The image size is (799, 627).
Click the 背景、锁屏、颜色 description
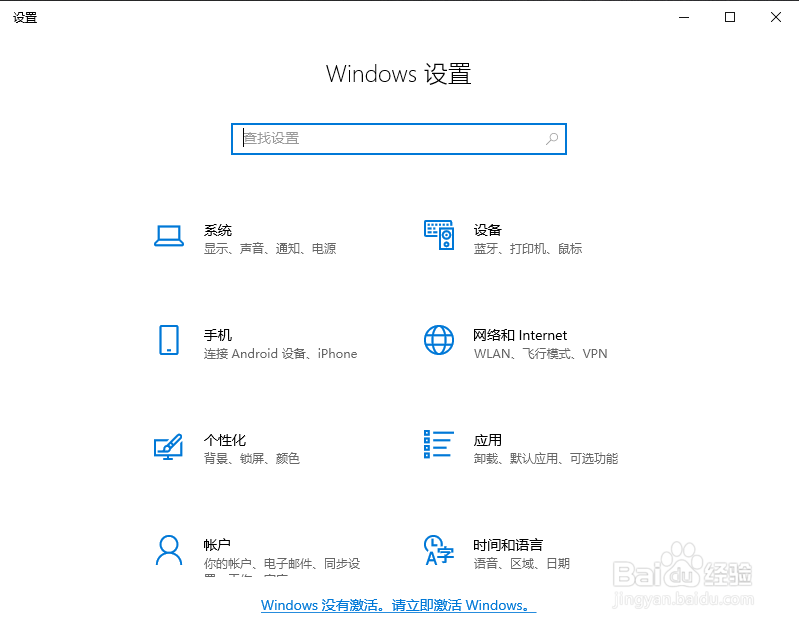click(252, 459)
